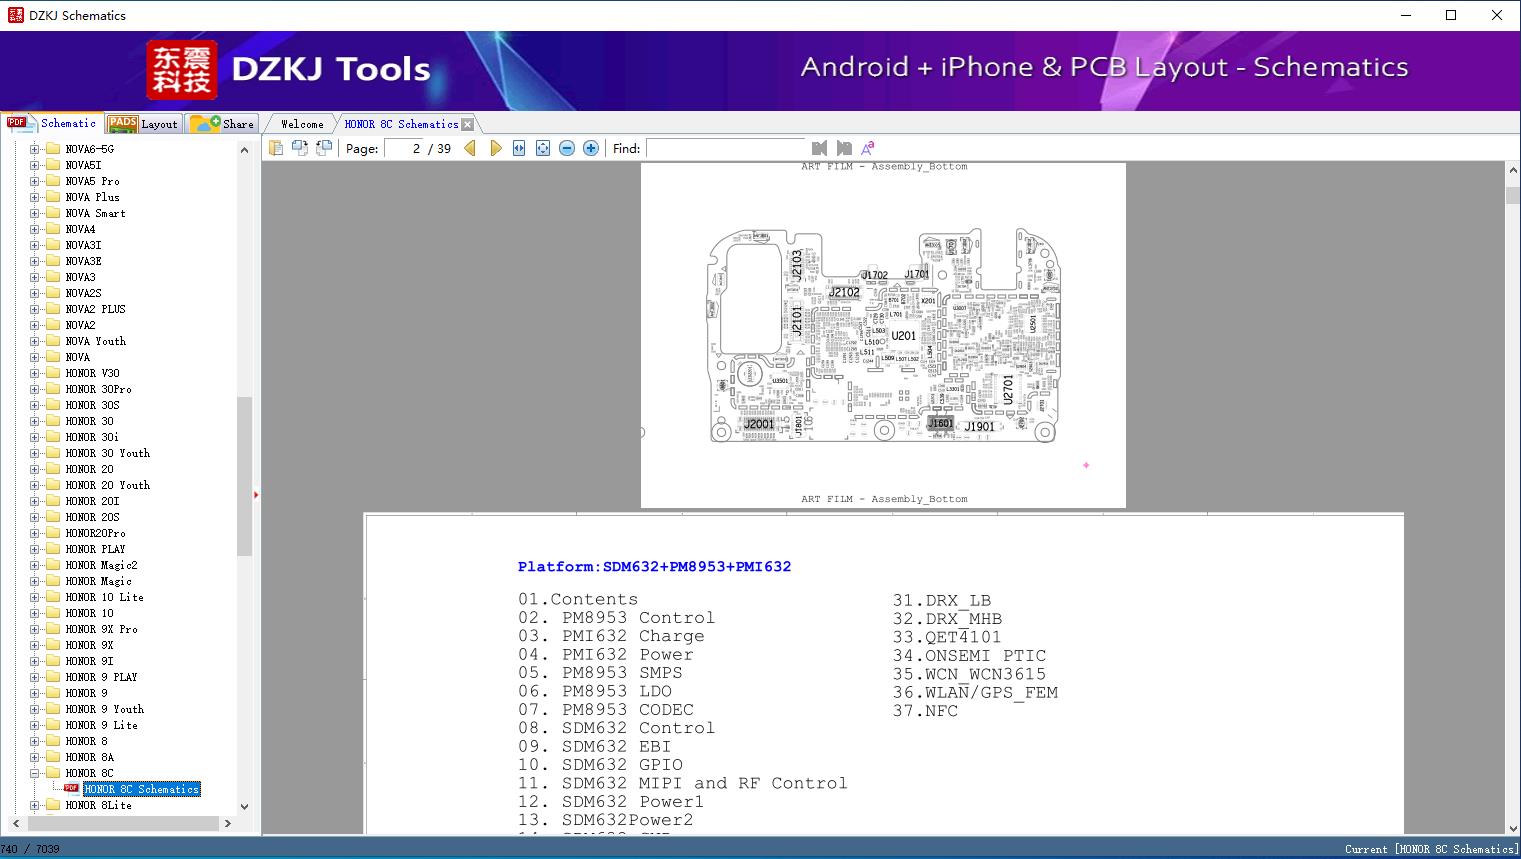Select HONOR 20 Youth tree item
The width and height of the screenshot is (1521, 859).
point(107,485)
